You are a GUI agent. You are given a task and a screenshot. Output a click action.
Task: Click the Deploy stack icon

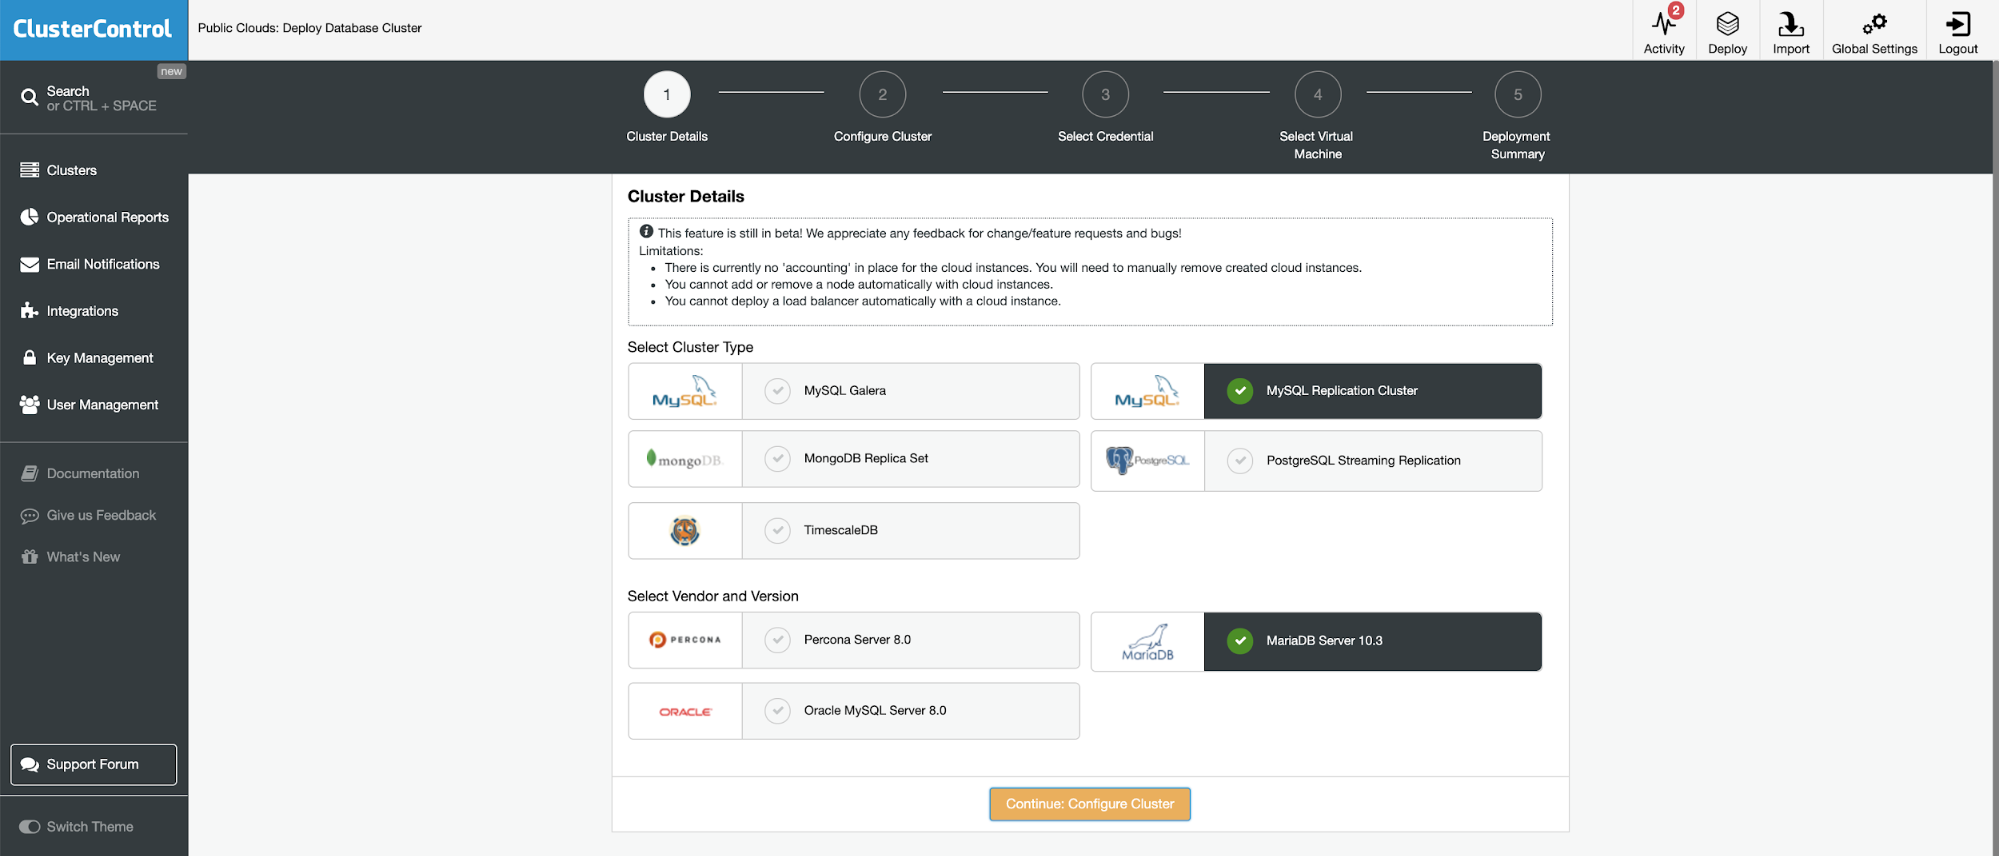1727,23
